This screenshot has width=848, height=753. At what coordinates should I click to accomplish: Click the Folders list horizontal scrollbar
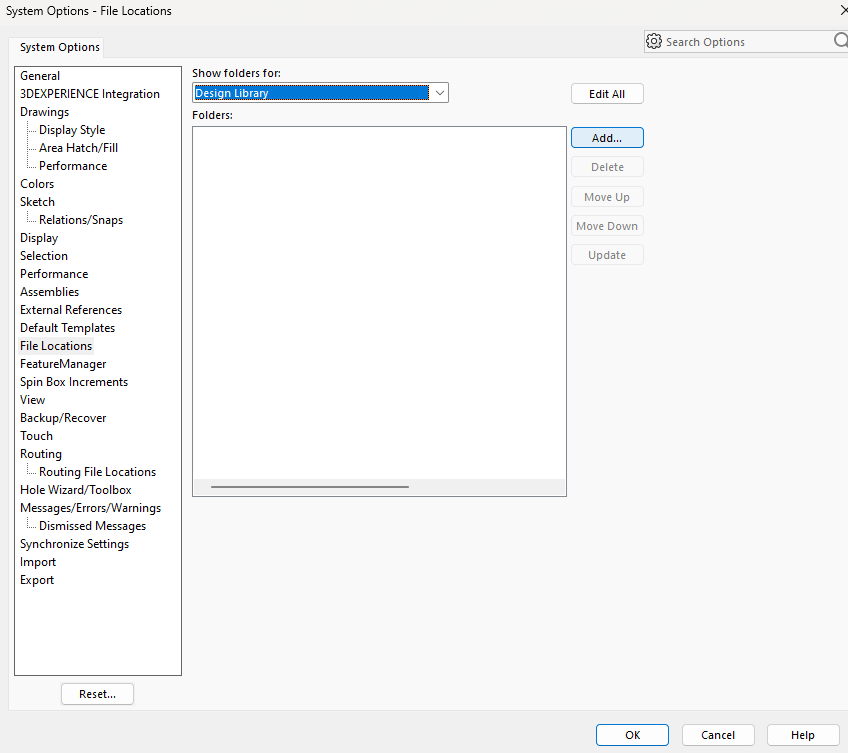[x=310, y=487]
